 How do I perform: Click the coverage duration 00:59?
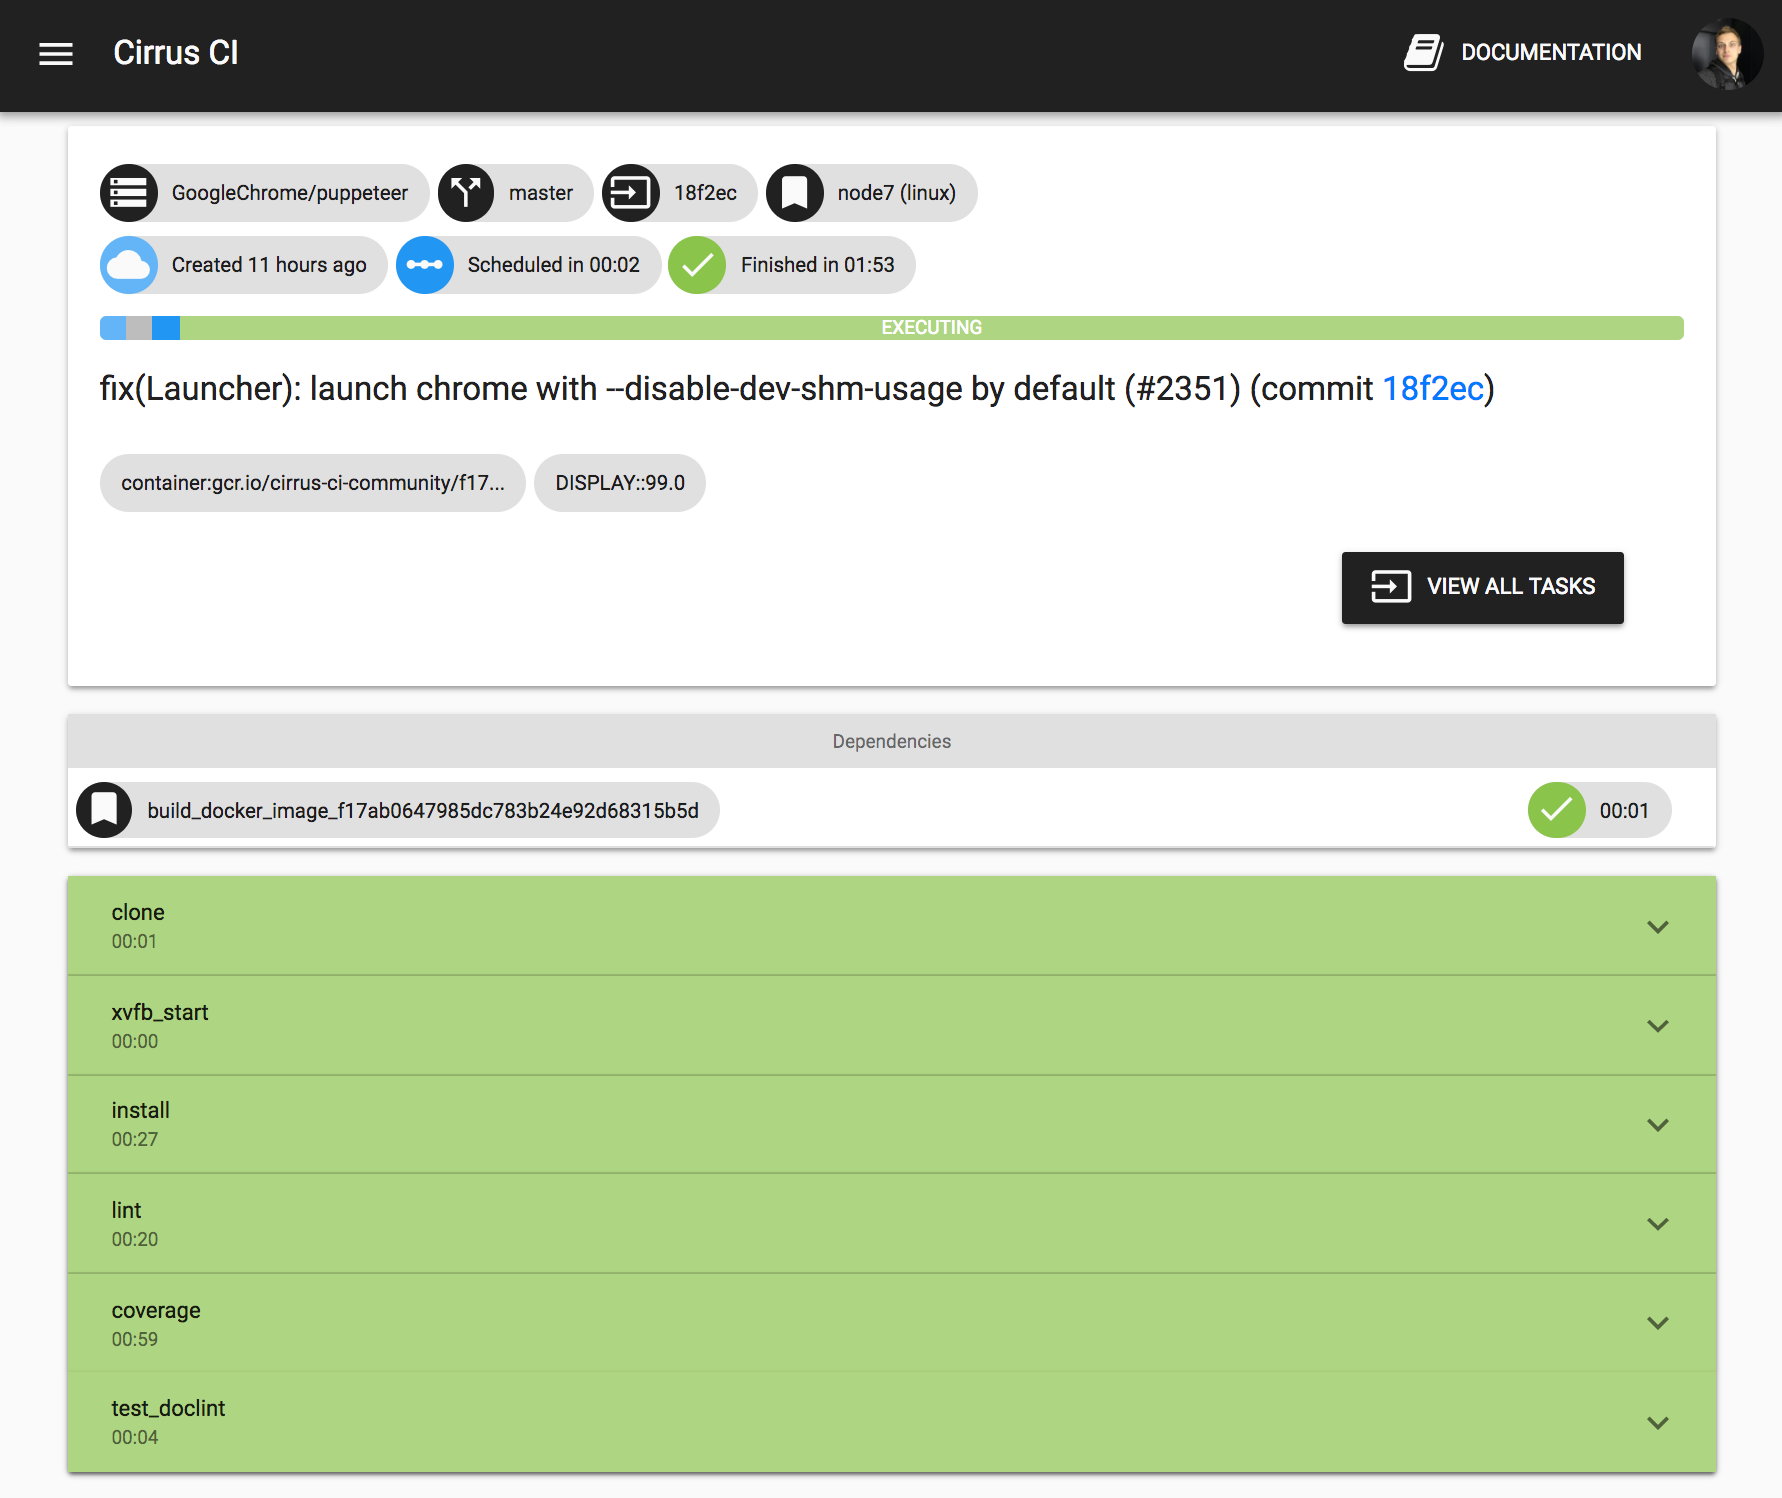tap(135, 1339)
